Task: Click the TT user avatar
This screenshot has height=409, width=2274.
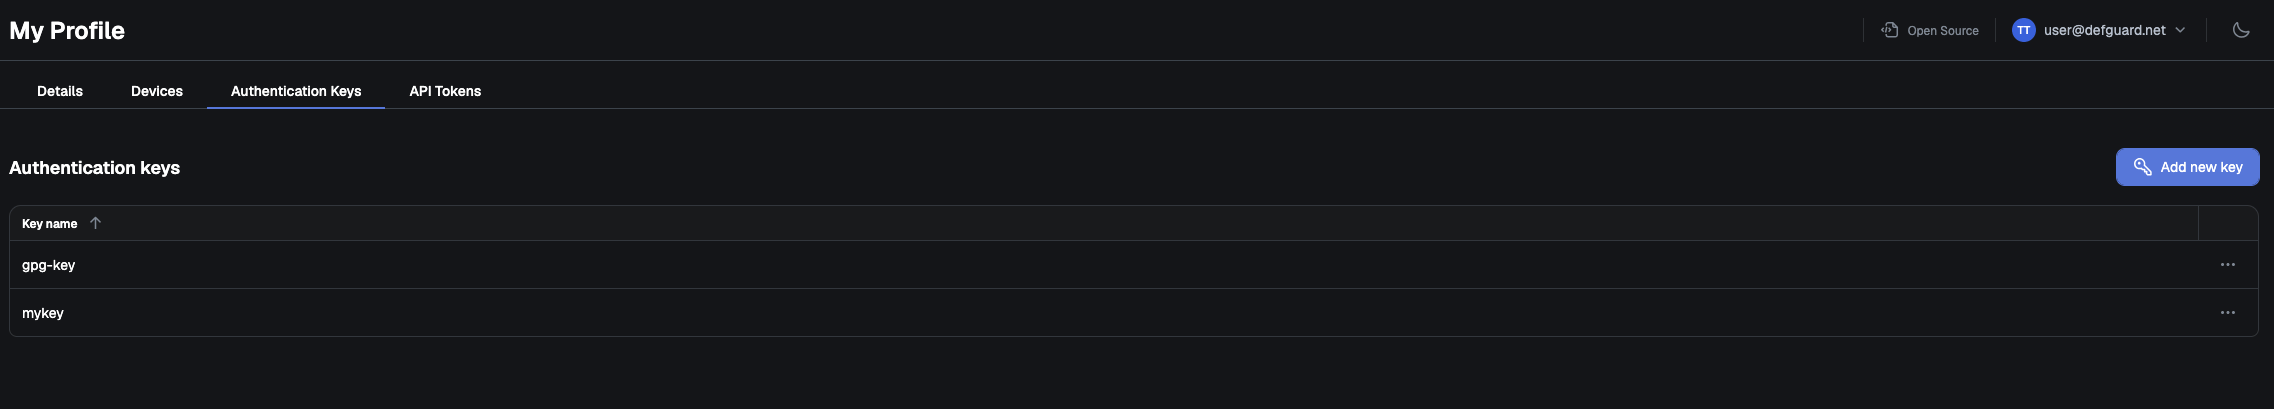Action: (2023, 30)
